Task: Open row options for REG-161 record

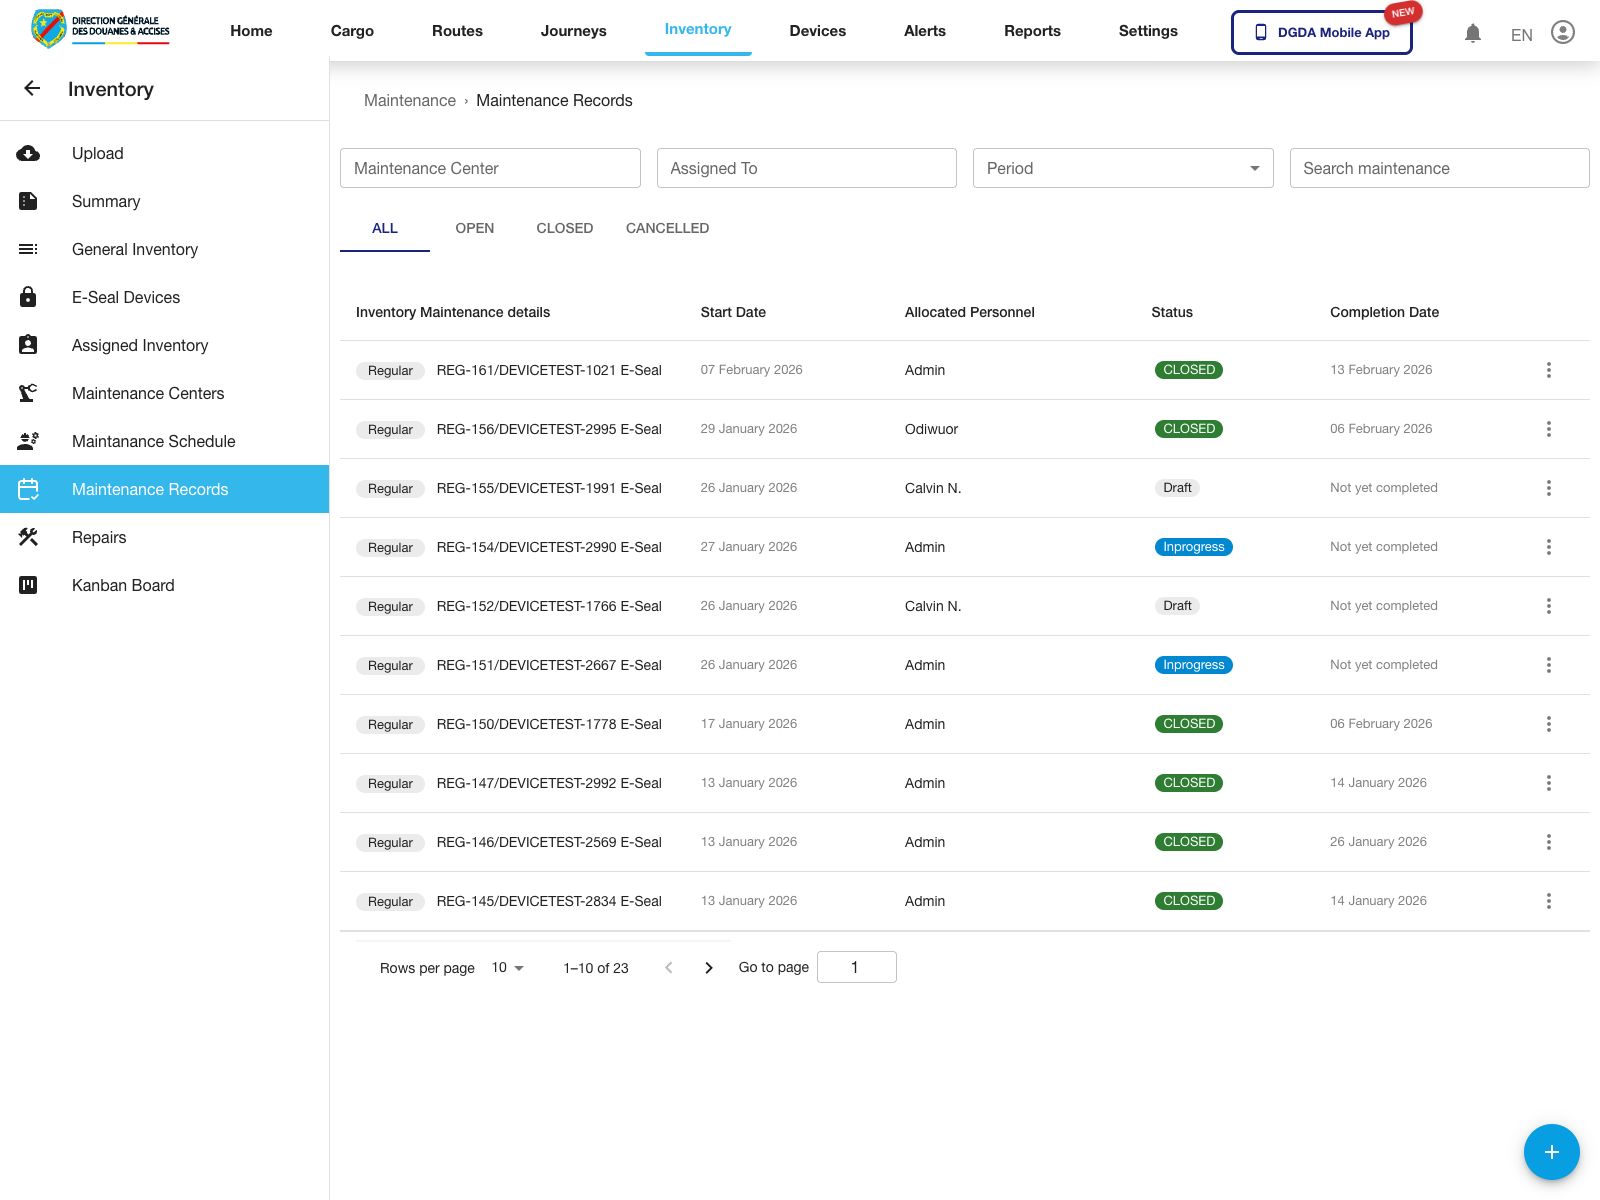Action: pyautogui.click(x=1548, y=370)
